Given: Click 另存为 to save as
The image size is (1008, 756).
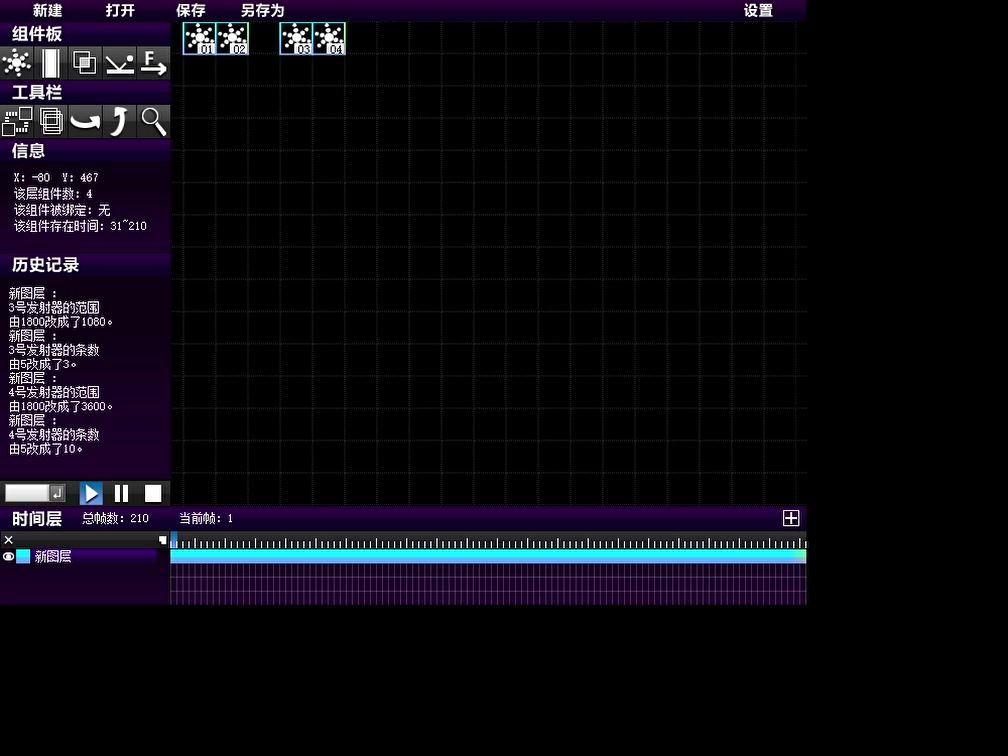Looking at the screenshot, I should pyautogui.click(x=262, y=11).
